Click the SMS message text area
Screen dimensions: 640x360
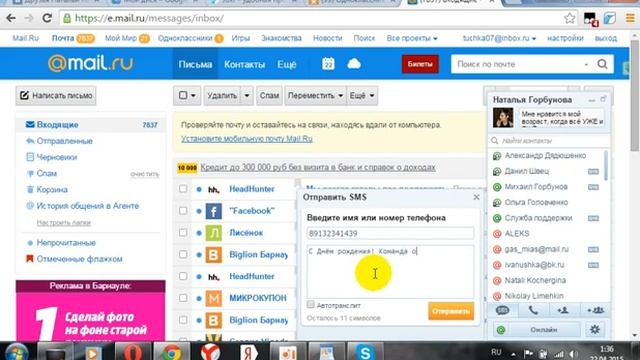tap(390, 271)
